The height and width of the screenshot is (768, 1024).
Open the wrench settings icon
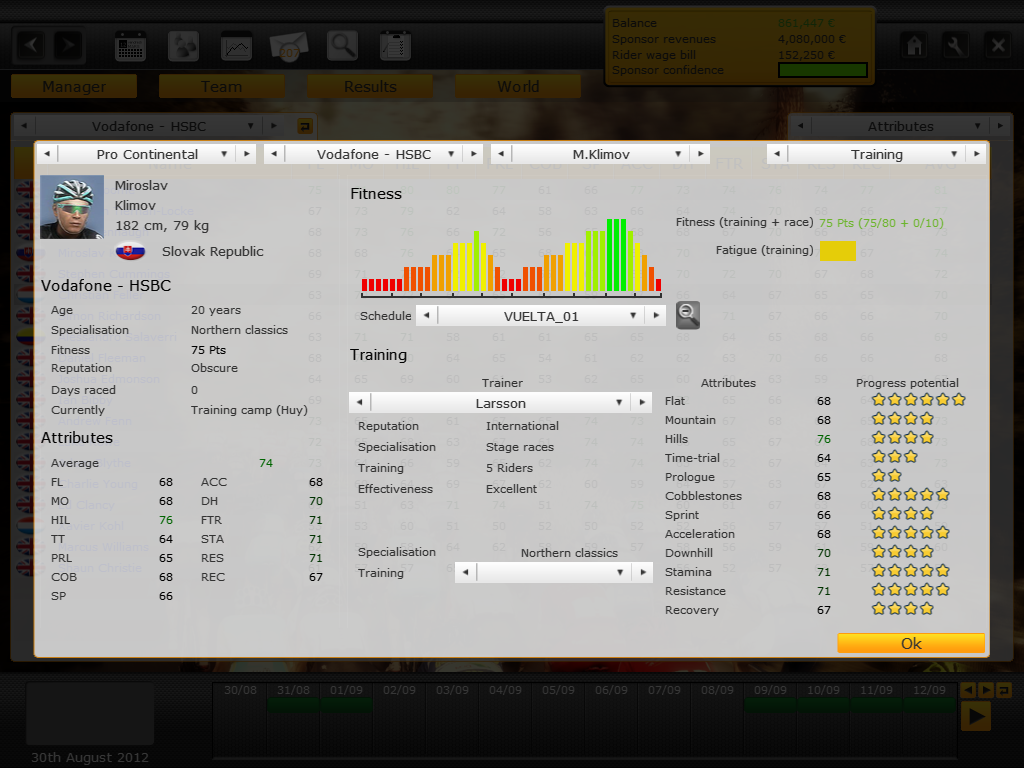tap(955, 45)
